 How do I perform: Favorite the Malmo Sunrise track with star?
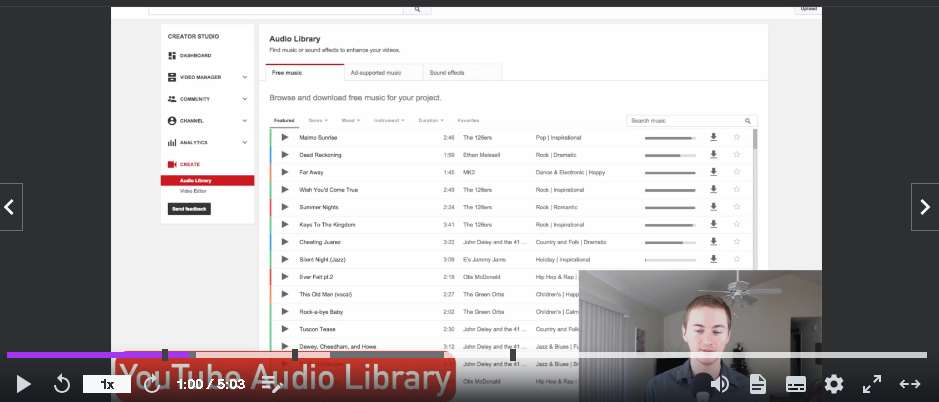(737, 137)
